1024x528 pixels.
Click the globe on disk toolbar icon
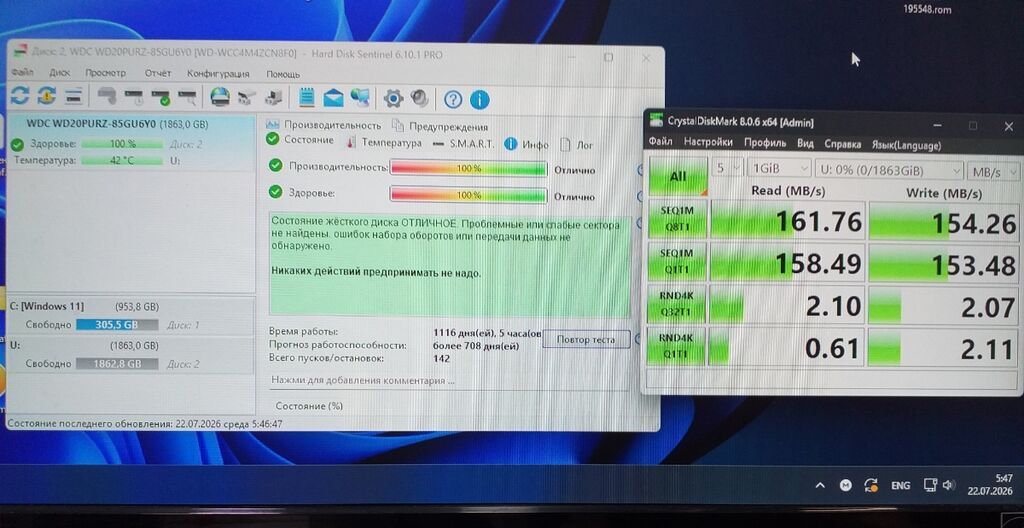click(x=219, y=97)
